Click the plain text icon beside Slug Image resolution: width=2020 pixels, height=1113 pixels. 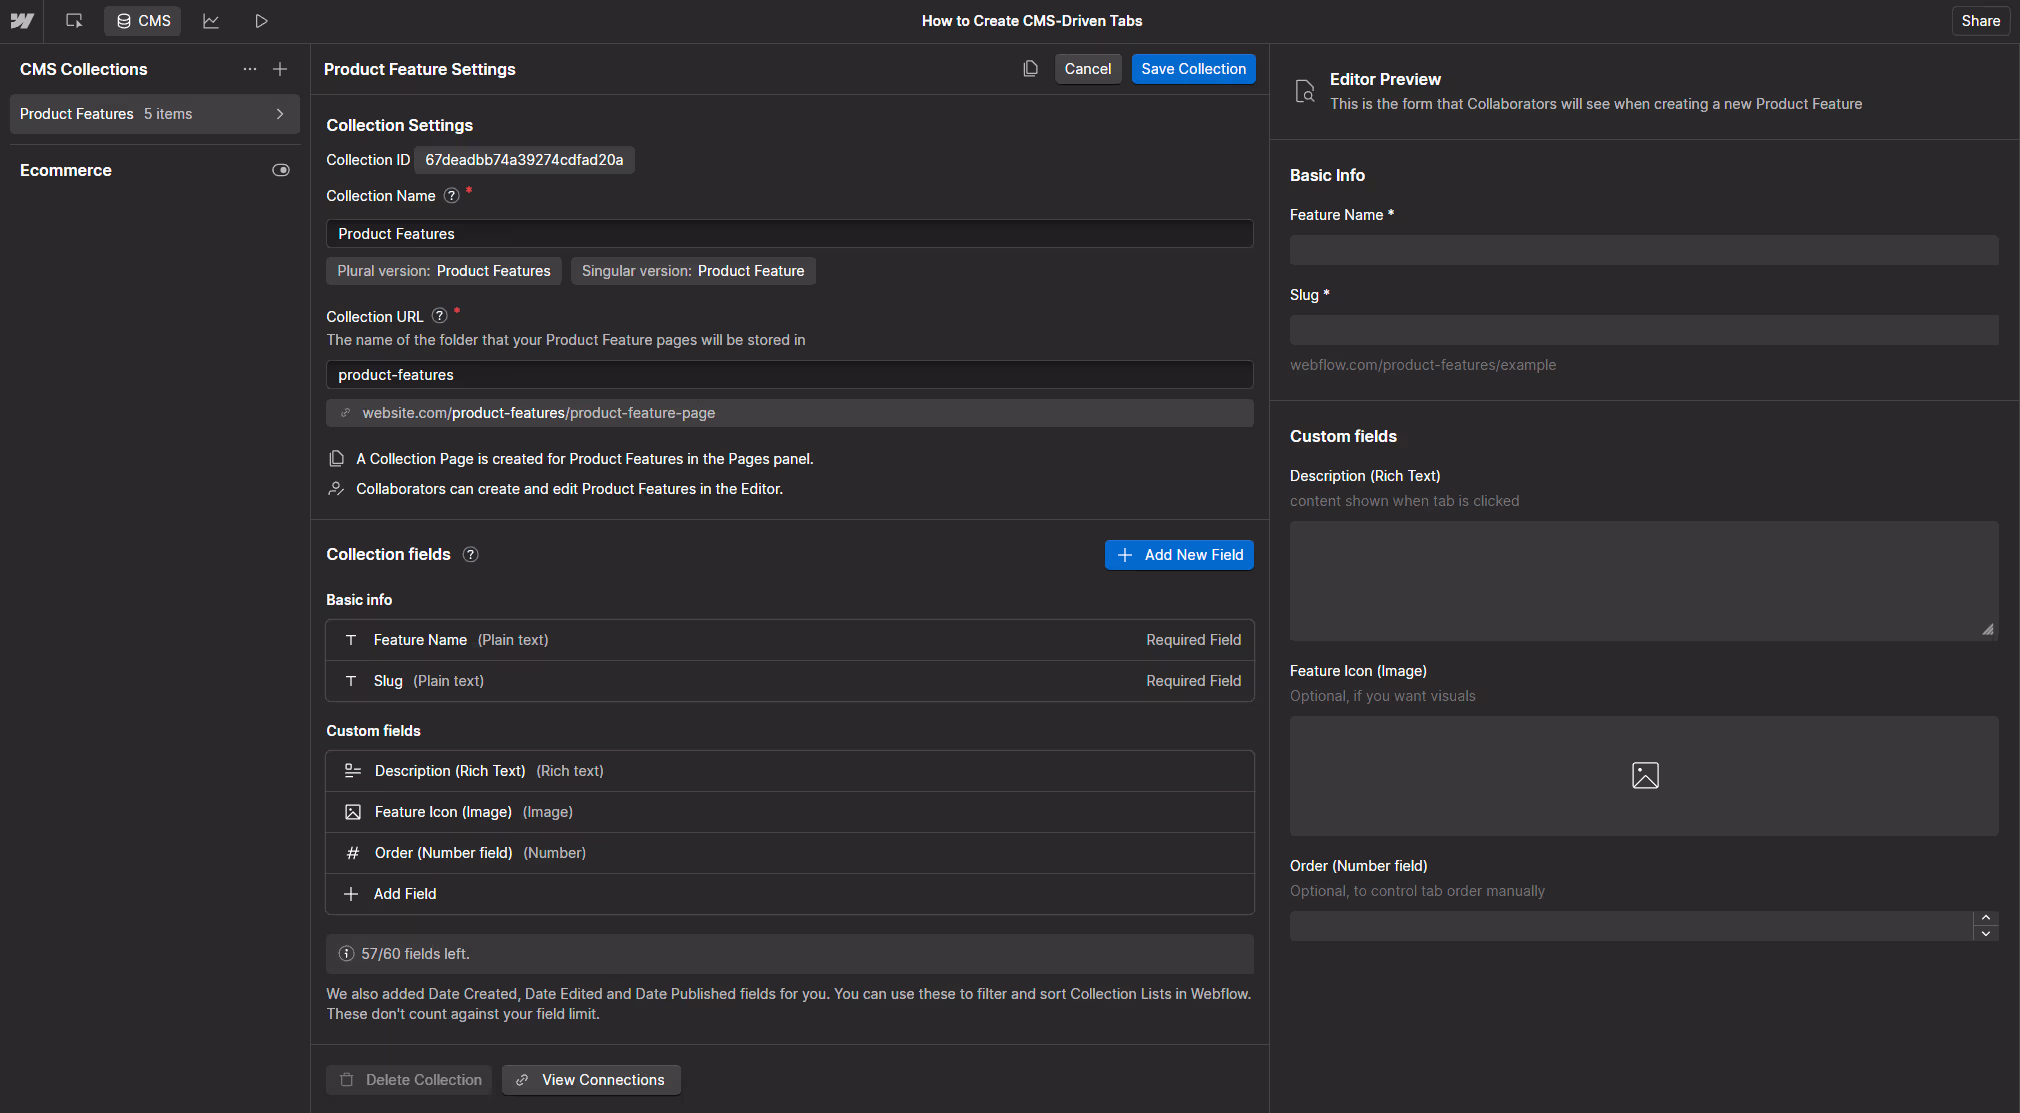pos(351,681)
